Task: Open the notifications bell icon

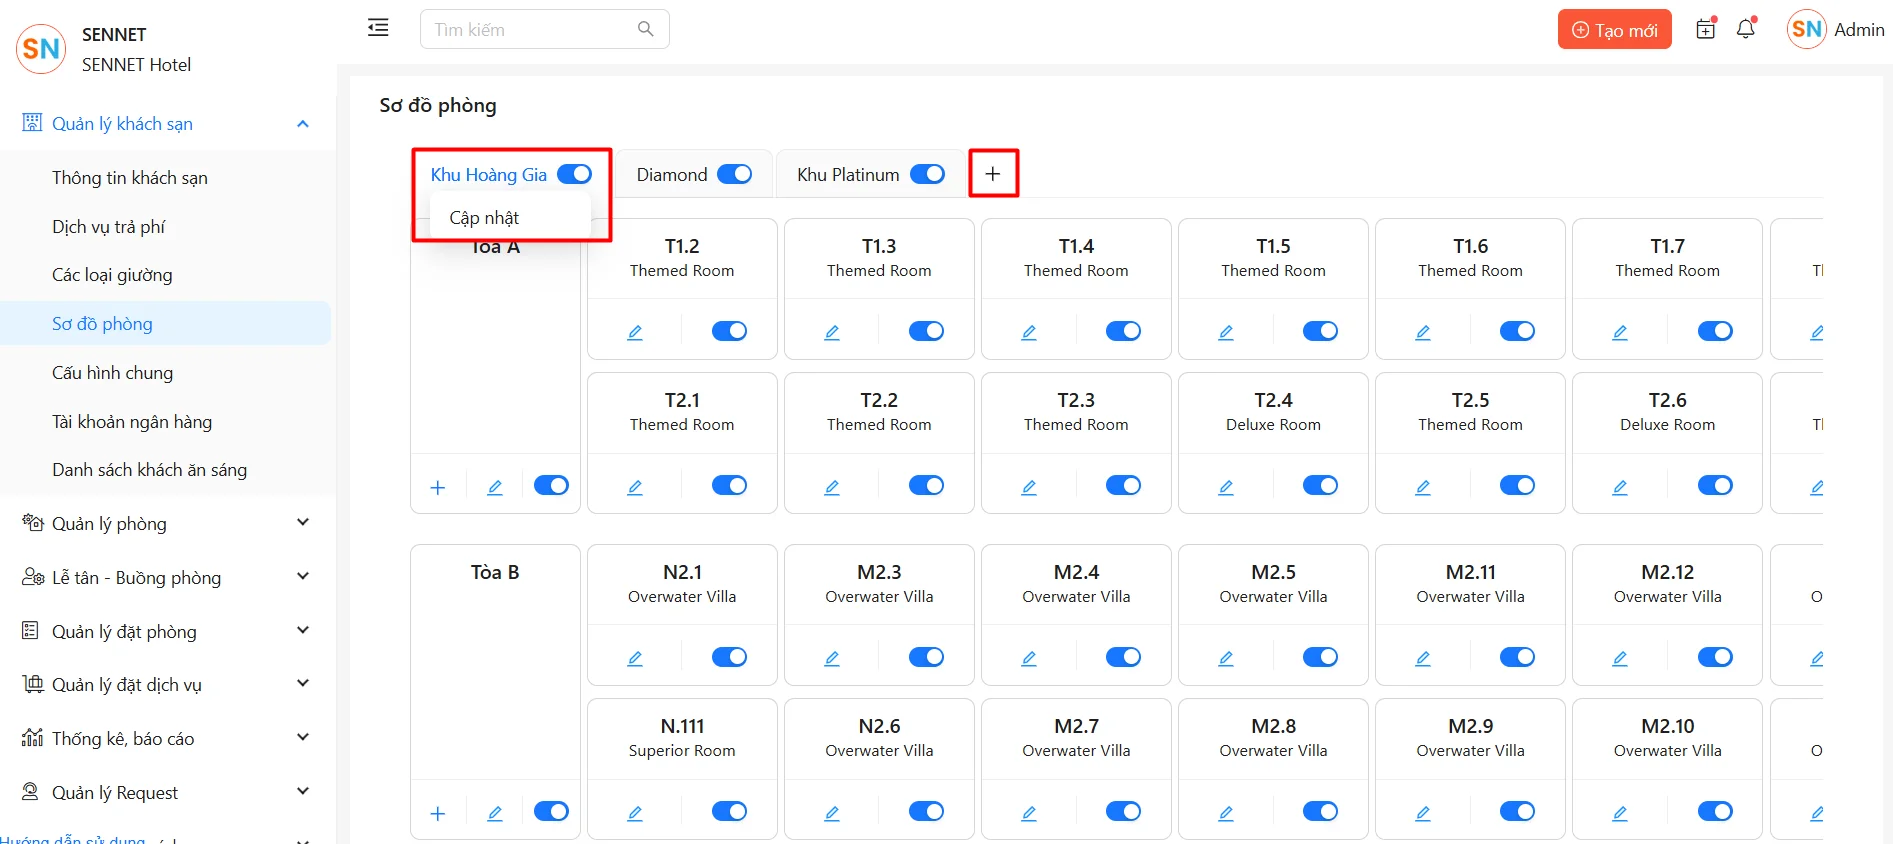Action: (1746, 29)
